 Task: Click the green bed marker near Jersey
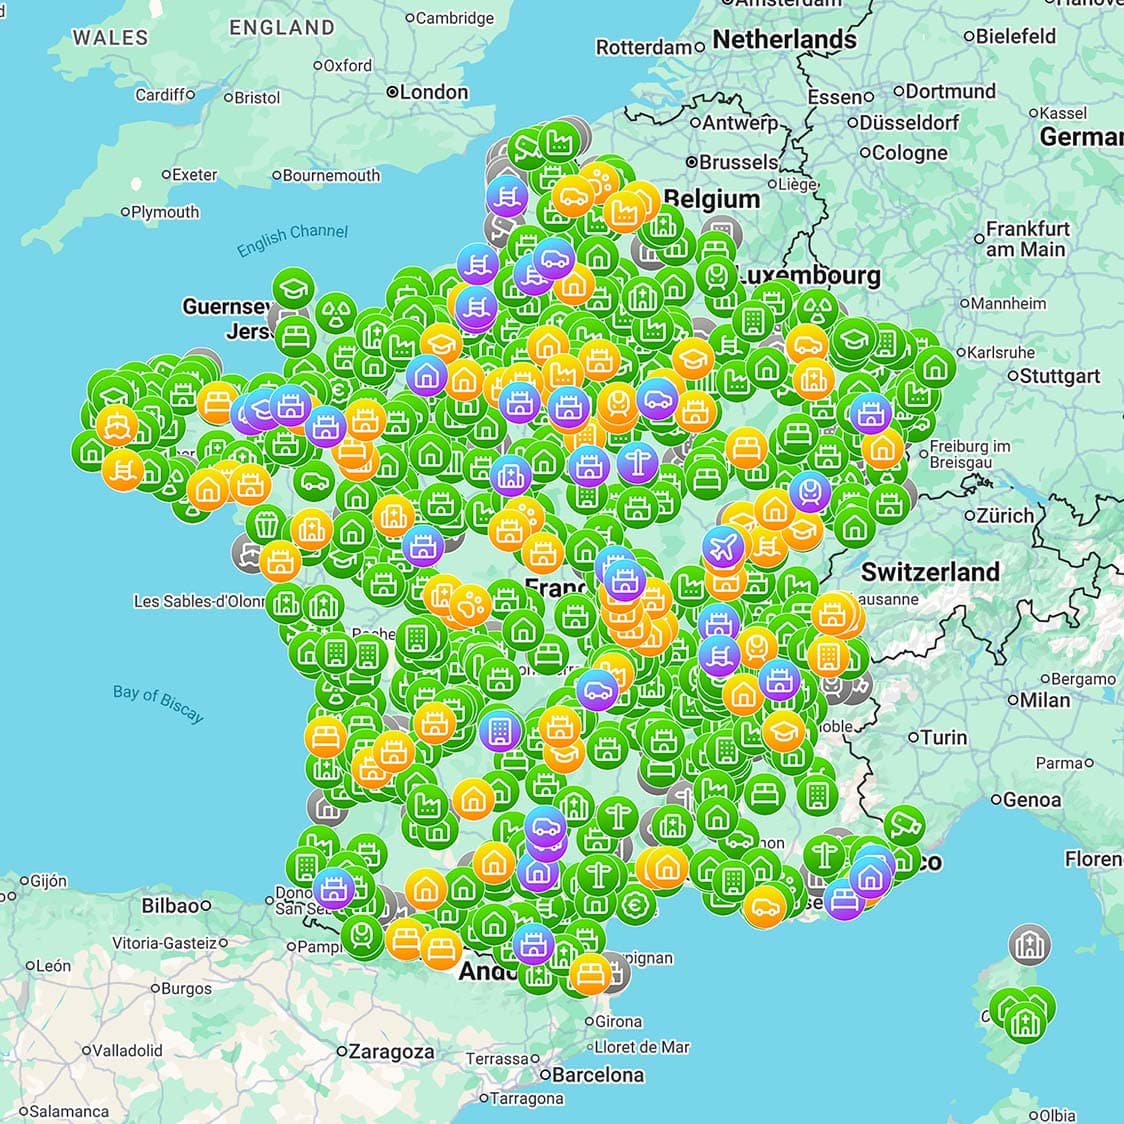[x=295, y=337]
